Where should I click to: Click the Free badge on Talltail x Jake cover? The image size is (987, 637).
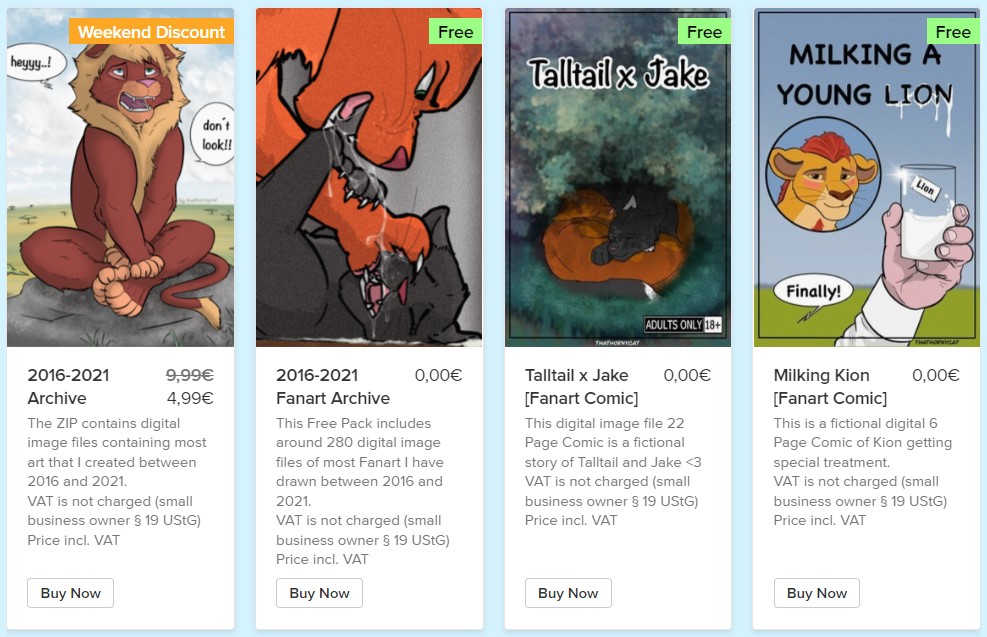point(704,31)
